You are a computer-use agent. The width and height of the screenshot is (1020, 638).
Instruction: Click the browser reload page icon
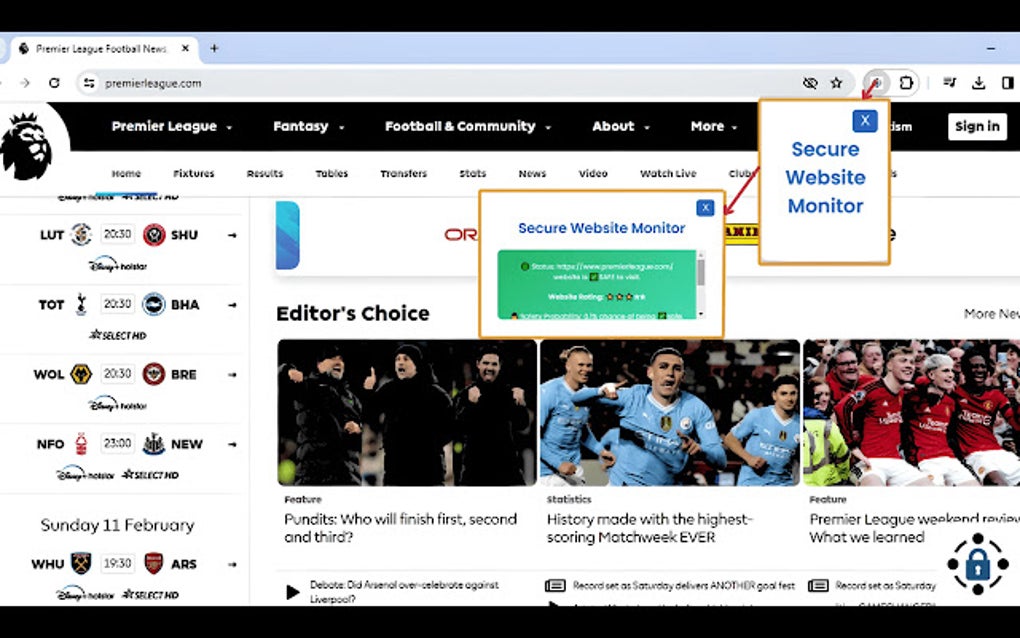click(55, 84)
